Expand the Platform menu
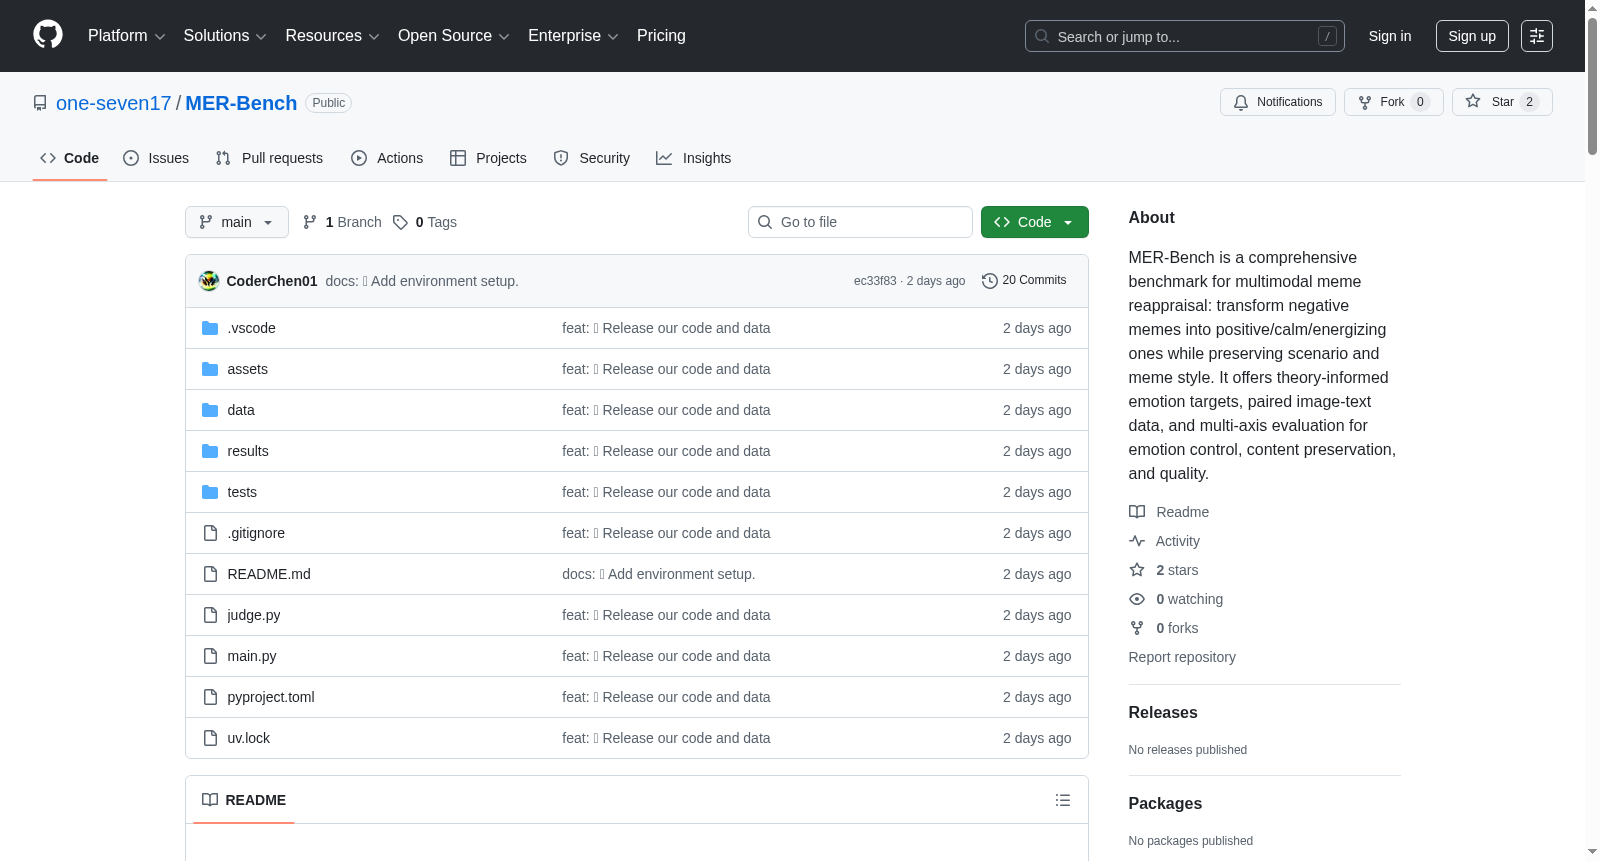 pyautogui.click(x=127, y=36)
